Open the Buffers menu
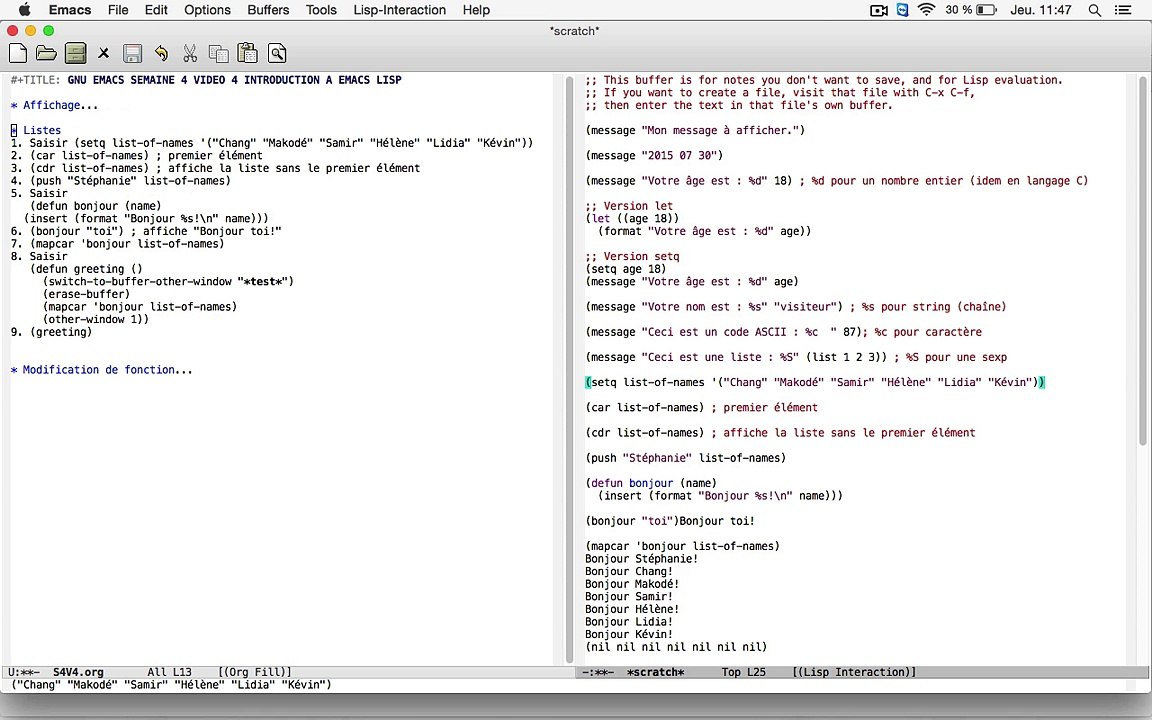The height and width of the screenshot is (720, 1152). (x=268, y=10)
